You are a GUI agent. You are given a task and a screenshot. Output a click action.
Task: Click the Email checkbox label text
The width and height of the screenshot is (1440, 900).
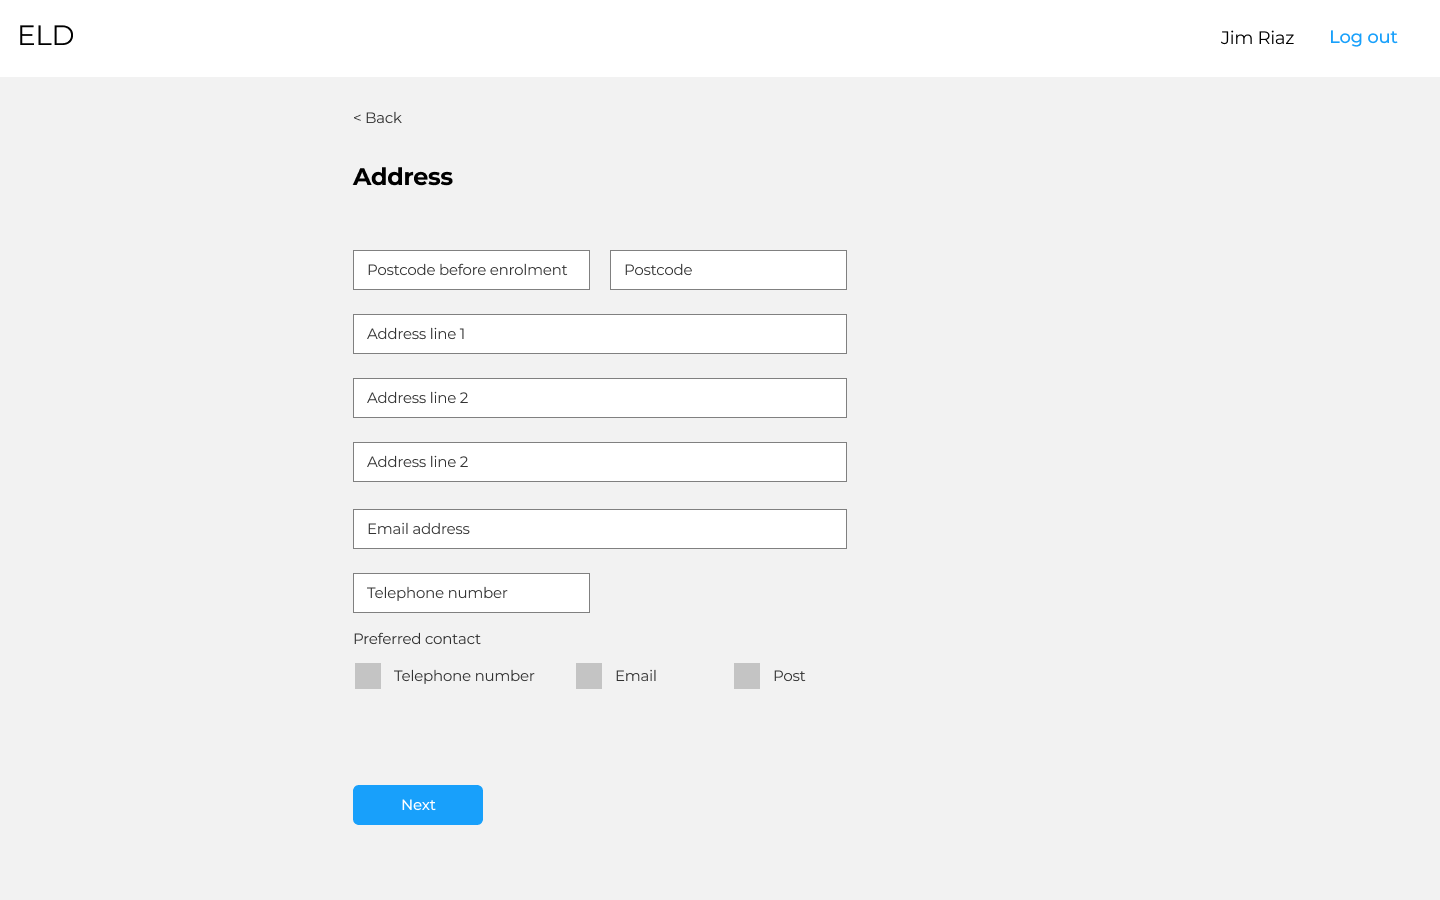[x=636, y=676]
